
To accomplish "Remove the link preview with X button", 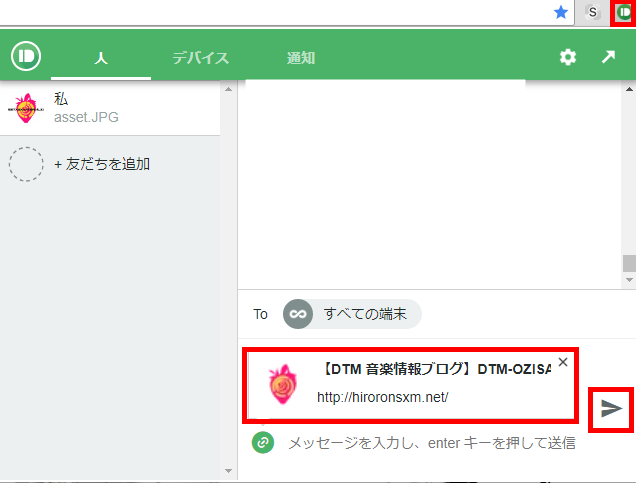I will 562,362.
